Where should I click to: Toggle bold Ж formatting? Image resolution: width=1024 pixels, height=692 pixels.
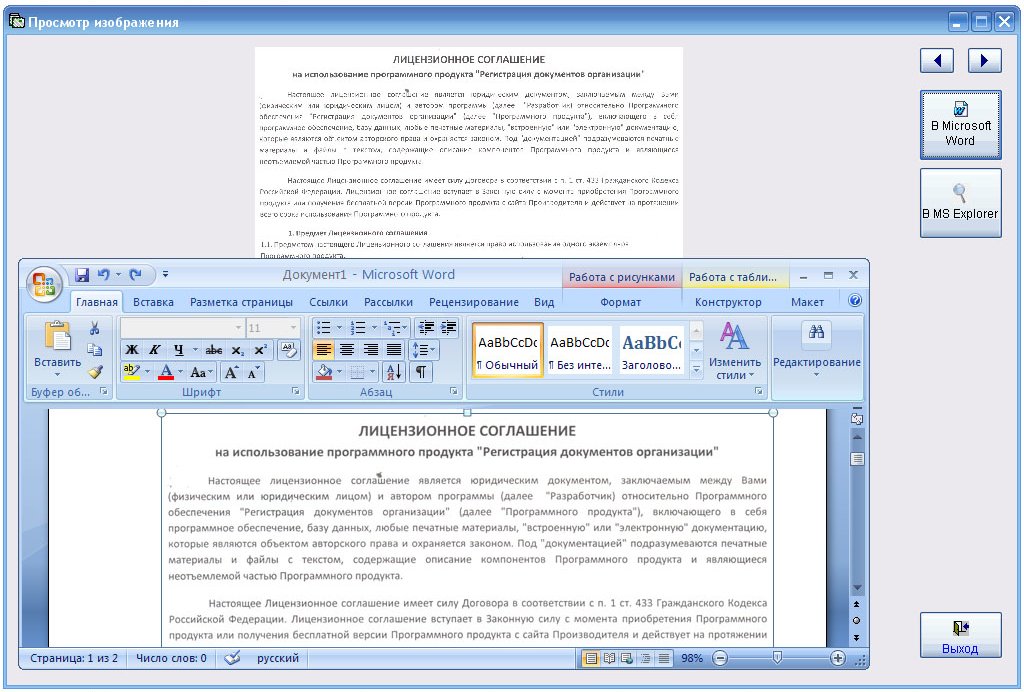coord(132,351)
